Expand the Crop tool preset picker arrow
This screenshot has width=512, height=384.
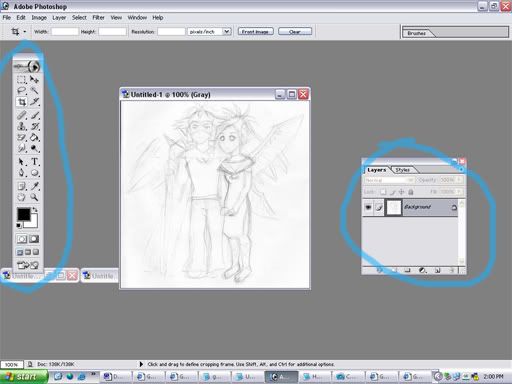click(x=25, y=32)
